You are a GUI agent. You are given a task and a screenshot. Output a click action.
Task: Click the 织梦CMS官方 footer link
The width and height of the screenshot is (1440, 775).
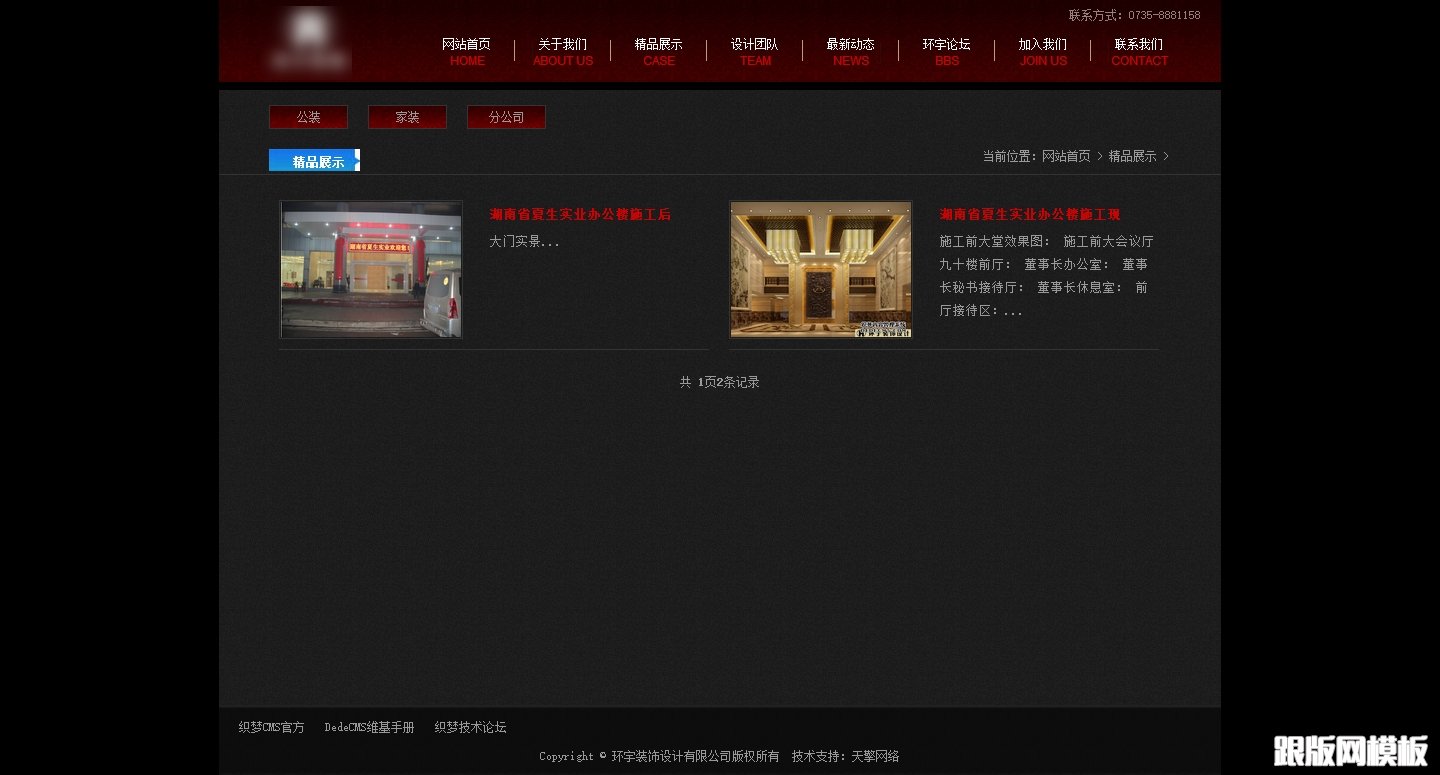(270, 727)
